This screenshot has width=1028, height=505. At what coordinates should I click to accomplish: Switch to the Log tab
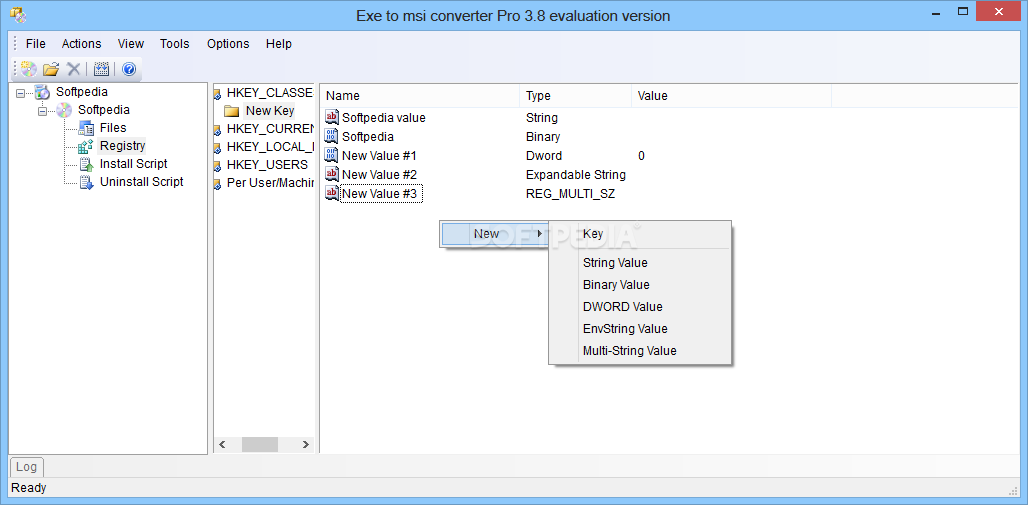point(26,467)
